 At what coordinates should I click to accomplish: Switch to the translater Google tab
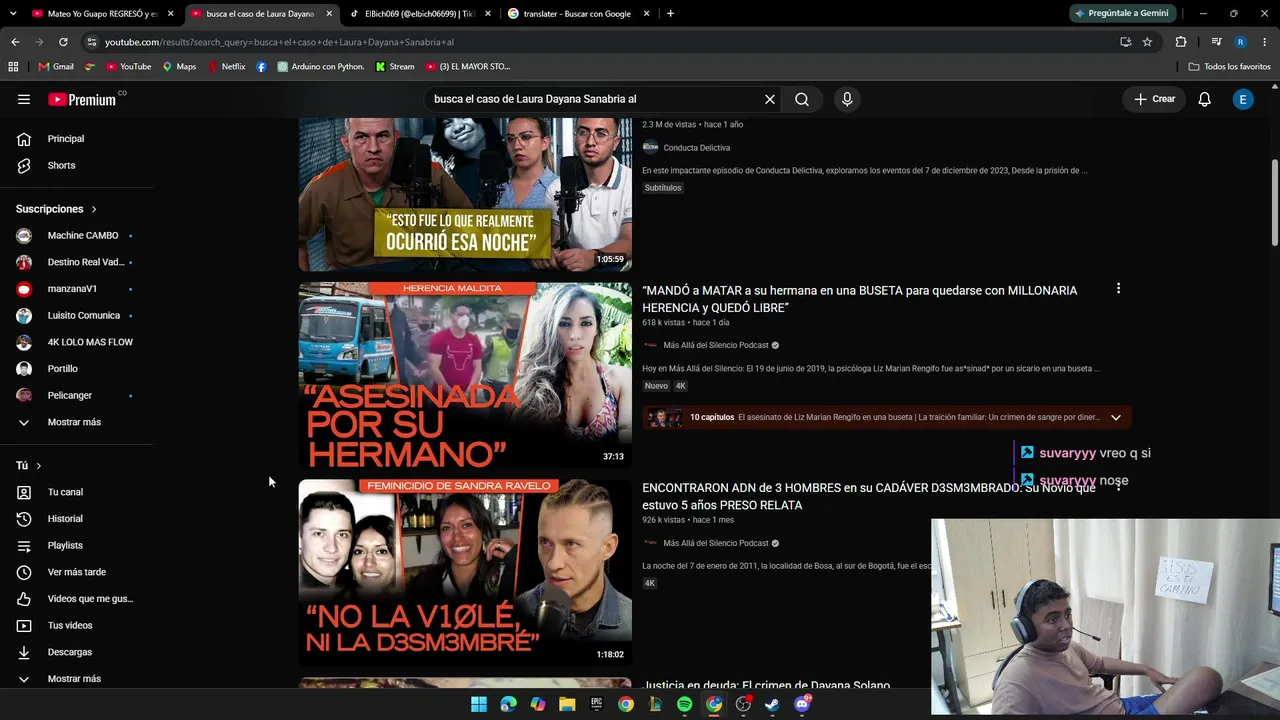[578, 14]
